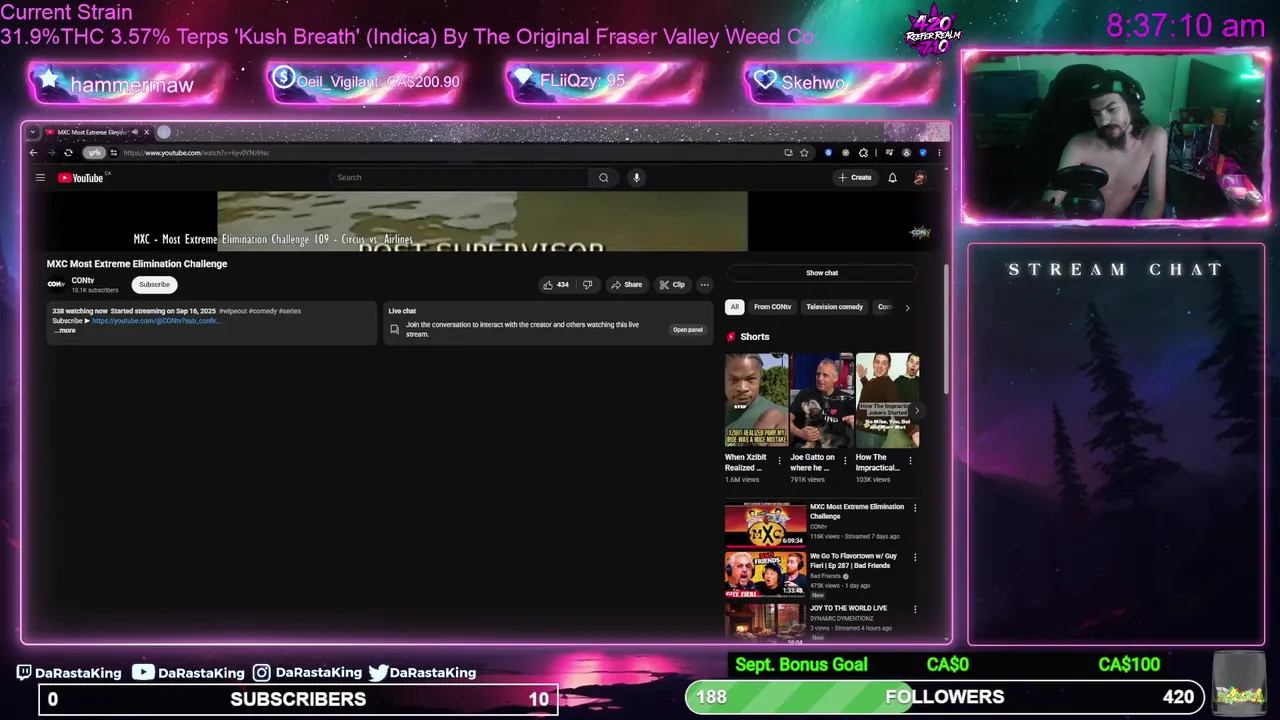Open options for MXC Most Extreme sidebar video
The height and width of the screenshot is (720, 1280).
[915, 508]
